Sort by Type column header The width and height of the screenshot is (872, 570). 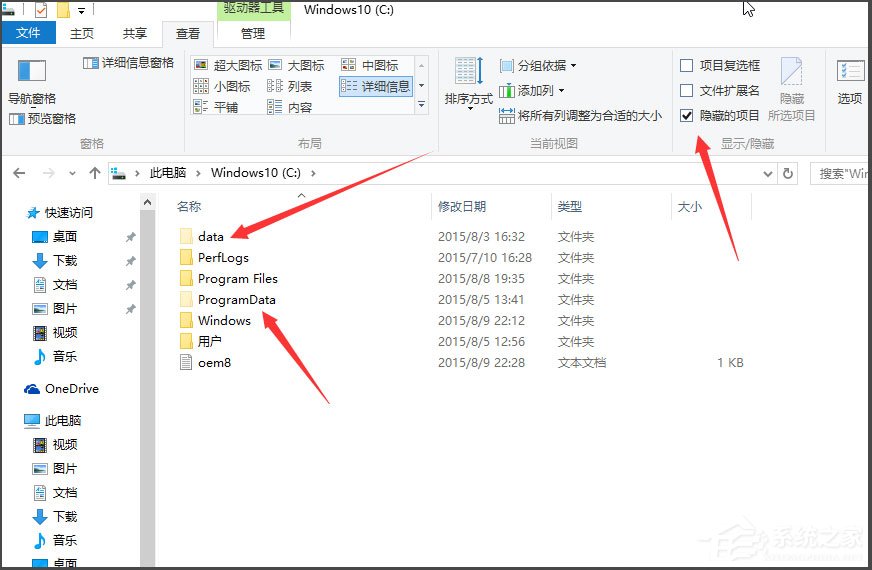pos(570,206)
